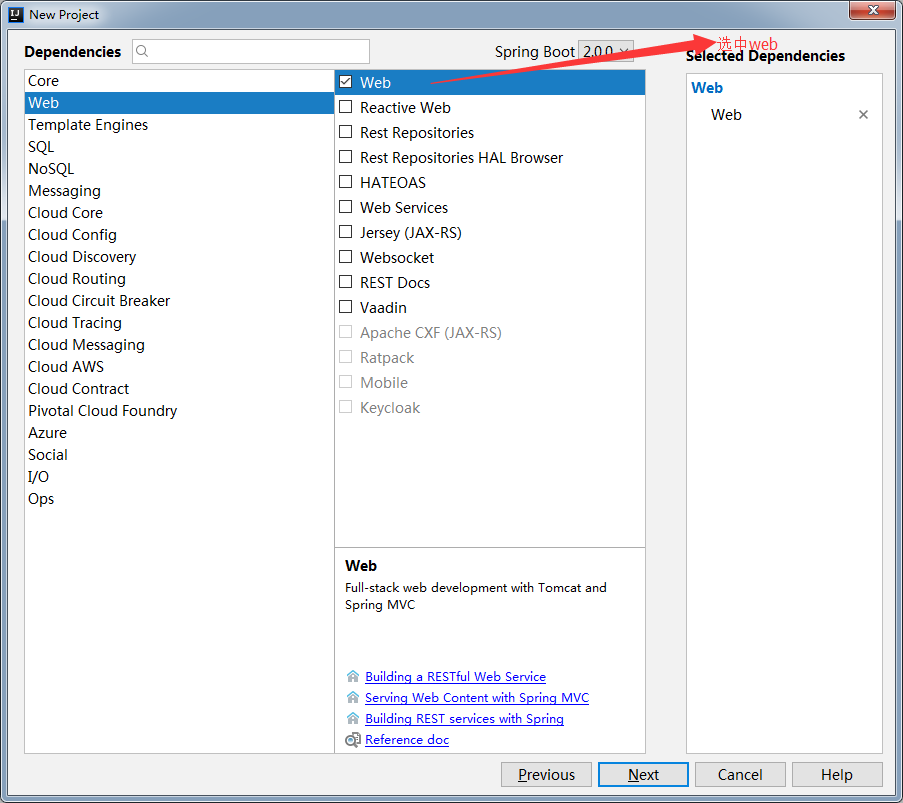903x803 pixels.
Task: Click the IntelliJ logo in the title bar
Action: [16, 14]
